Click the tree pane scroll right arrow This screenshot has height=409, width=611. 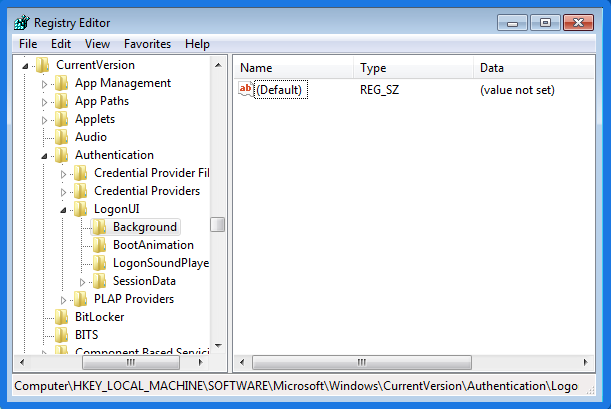pyautogui.click(x=201, y=362)
